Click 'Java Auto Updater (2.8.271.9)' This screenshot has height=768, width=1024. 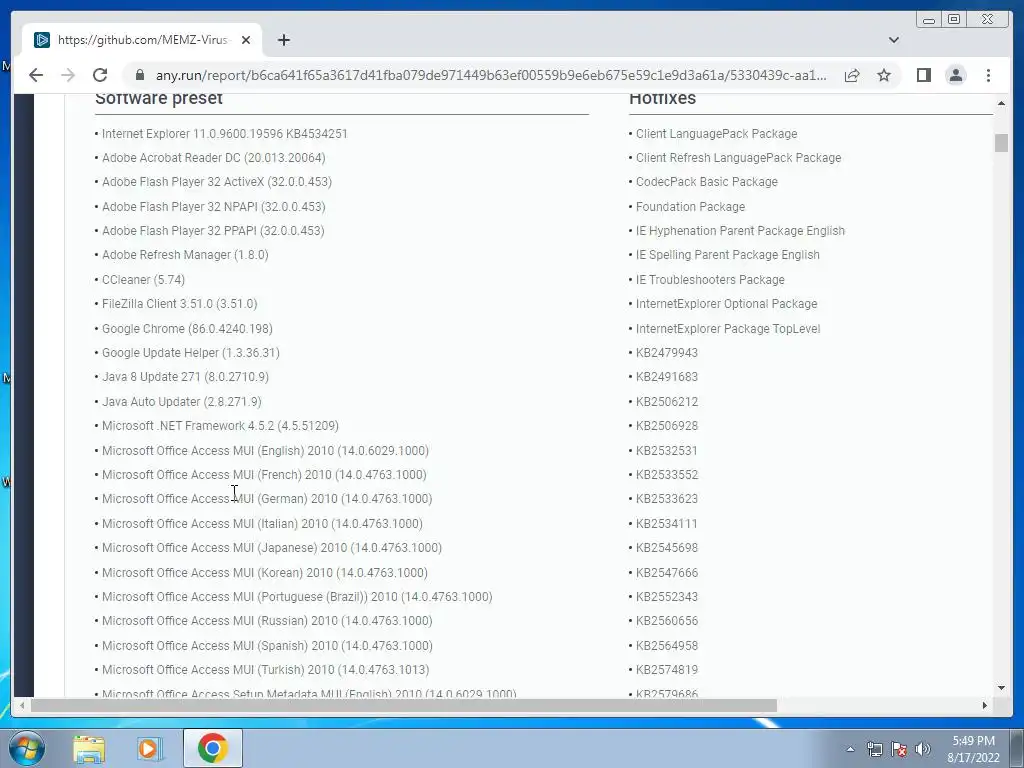(182, 402)
